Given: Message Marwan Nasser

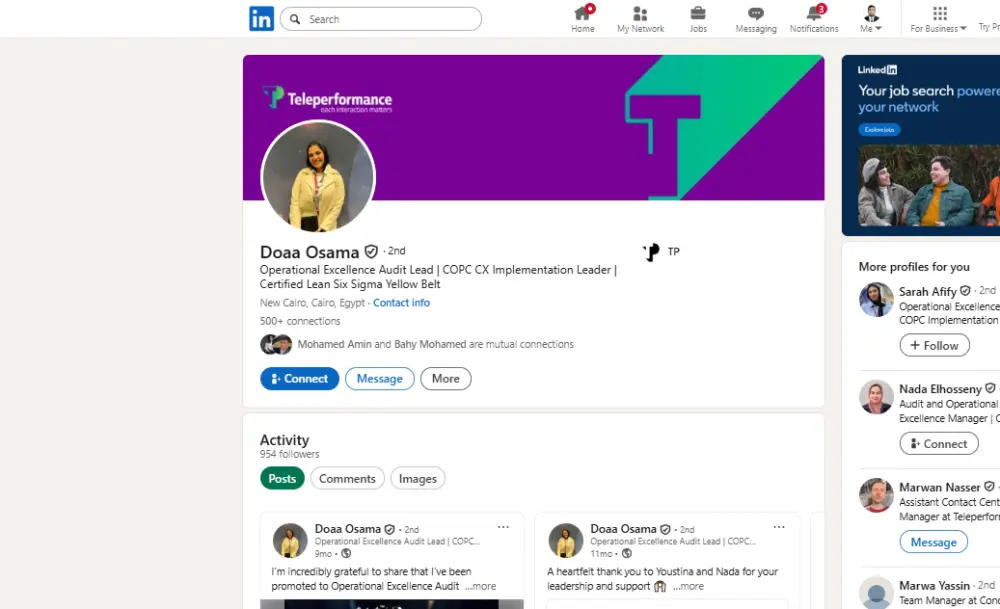Looking at the screenshot, I should [933, 542].
